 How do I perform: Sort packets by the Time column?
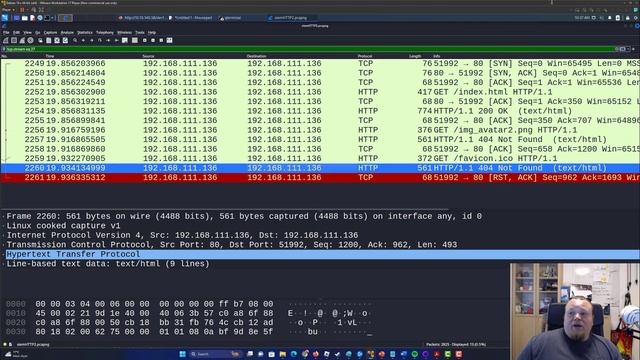point(49,56)
